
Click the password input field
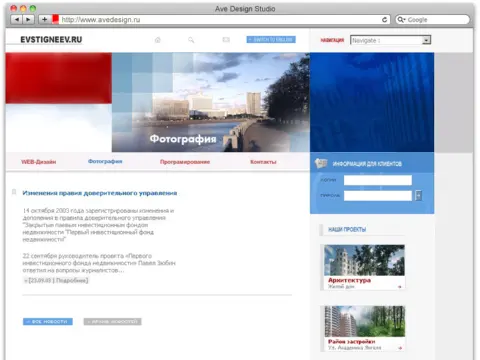point(378,196)
